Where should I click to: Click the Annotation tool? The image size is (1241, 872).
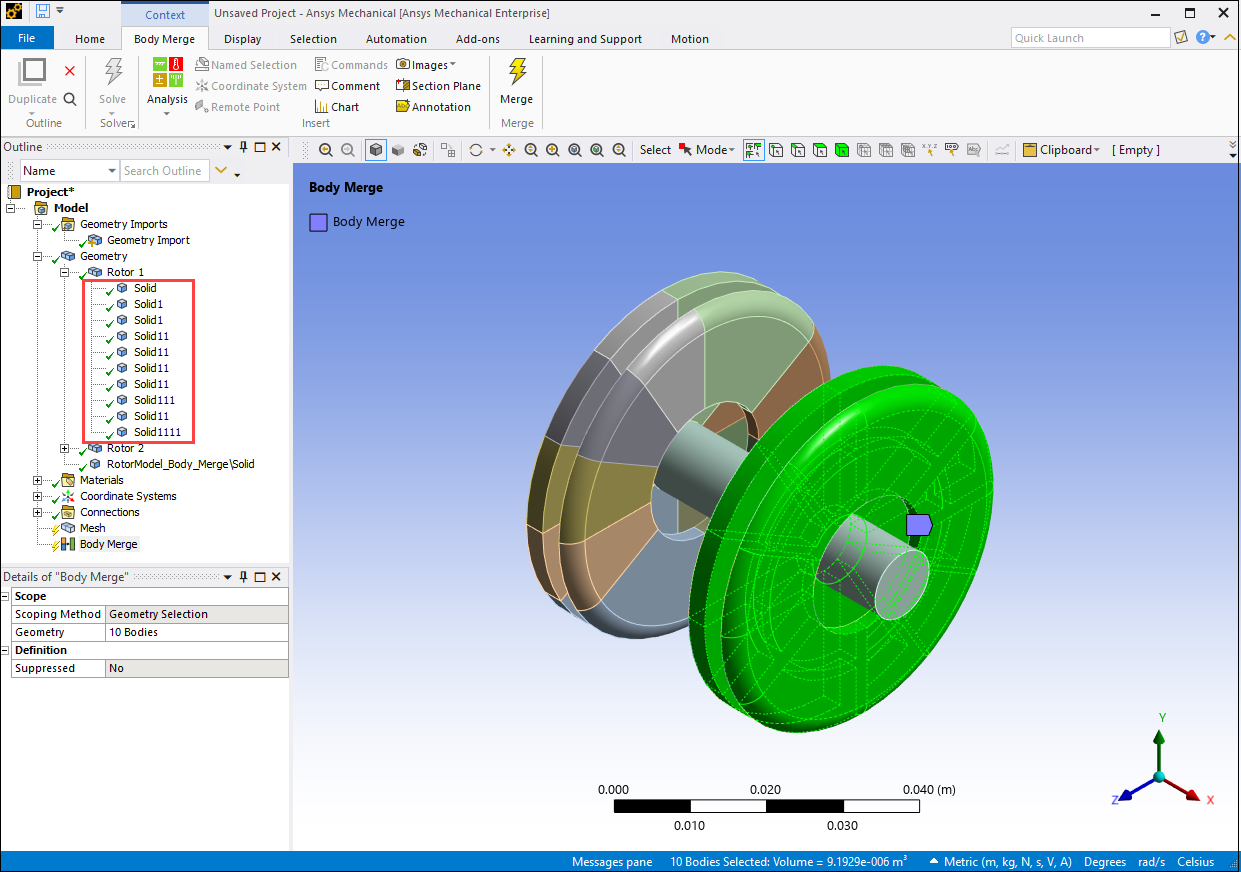[433, 107]
